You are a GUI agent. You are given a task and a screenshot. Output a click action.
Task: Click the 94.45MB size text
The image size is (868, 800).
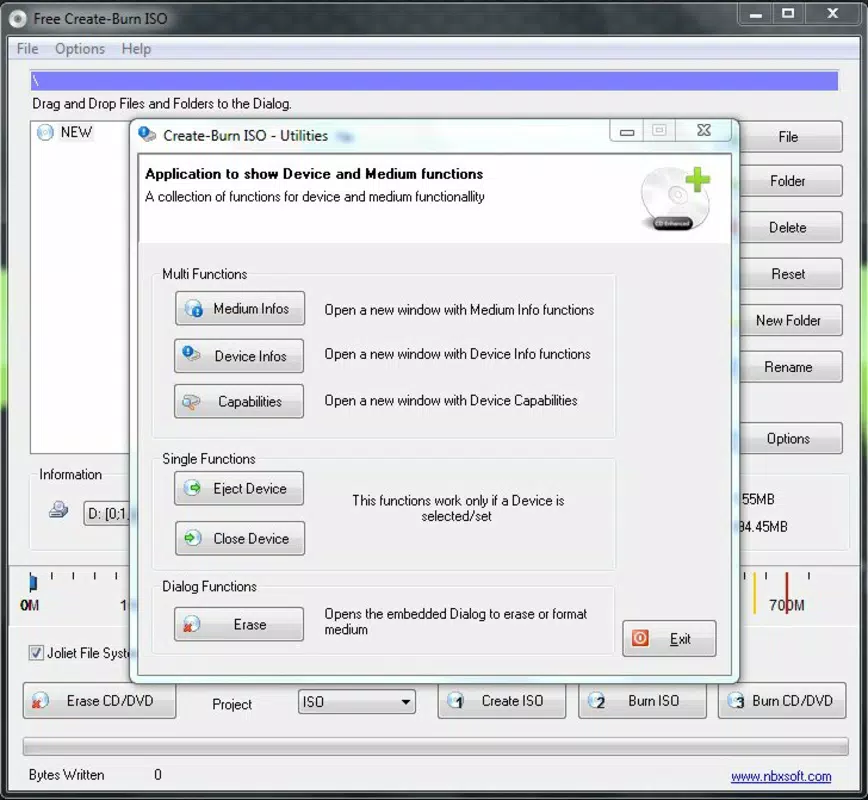point(763,527)
